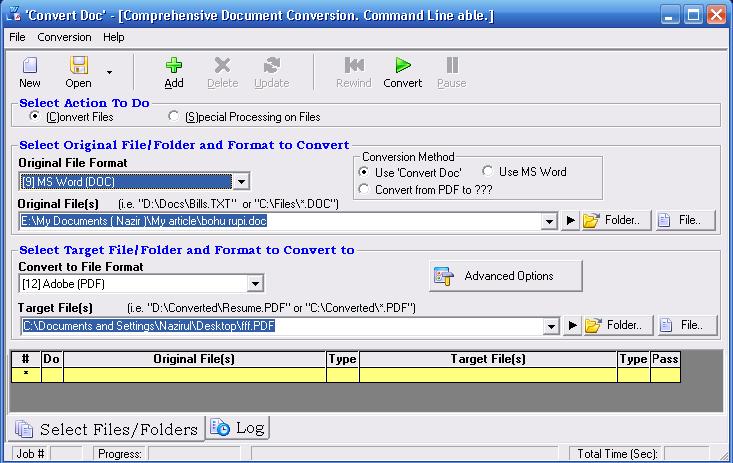Switch to Select Files/Folders tab
The image size is (733, 463).
coord(107,429)
